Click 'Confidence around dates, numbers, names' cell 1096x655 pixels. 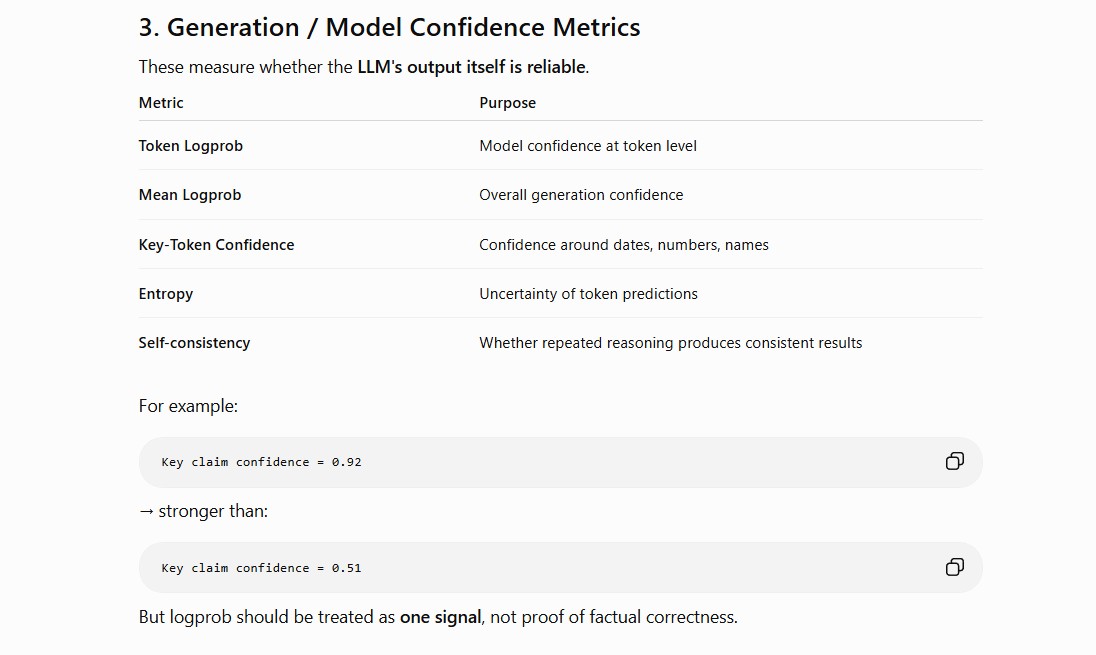(x=623, y=245)
